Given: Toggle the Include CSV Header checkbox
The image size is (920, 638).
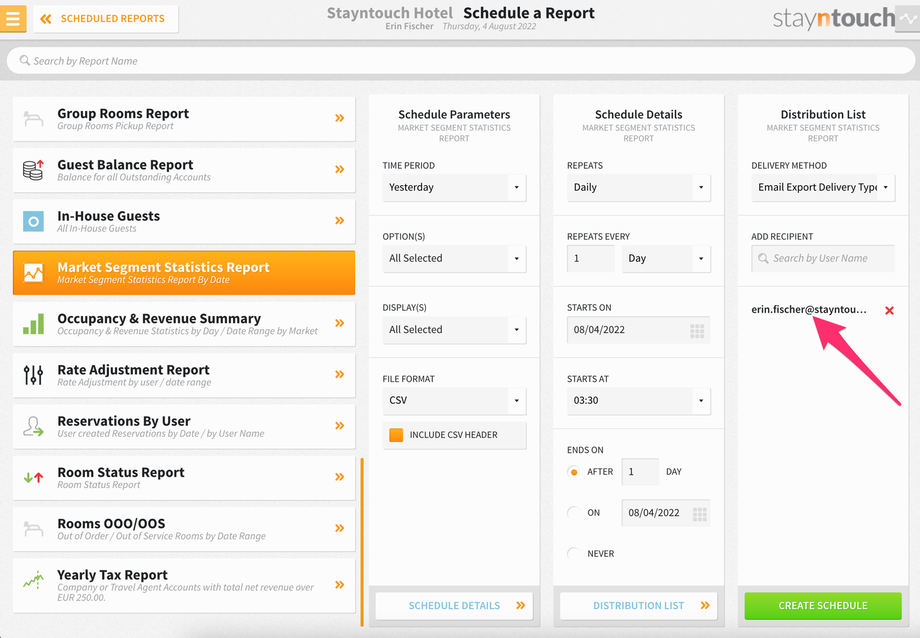Looking at the screenshot, I should tap(396, 435).
